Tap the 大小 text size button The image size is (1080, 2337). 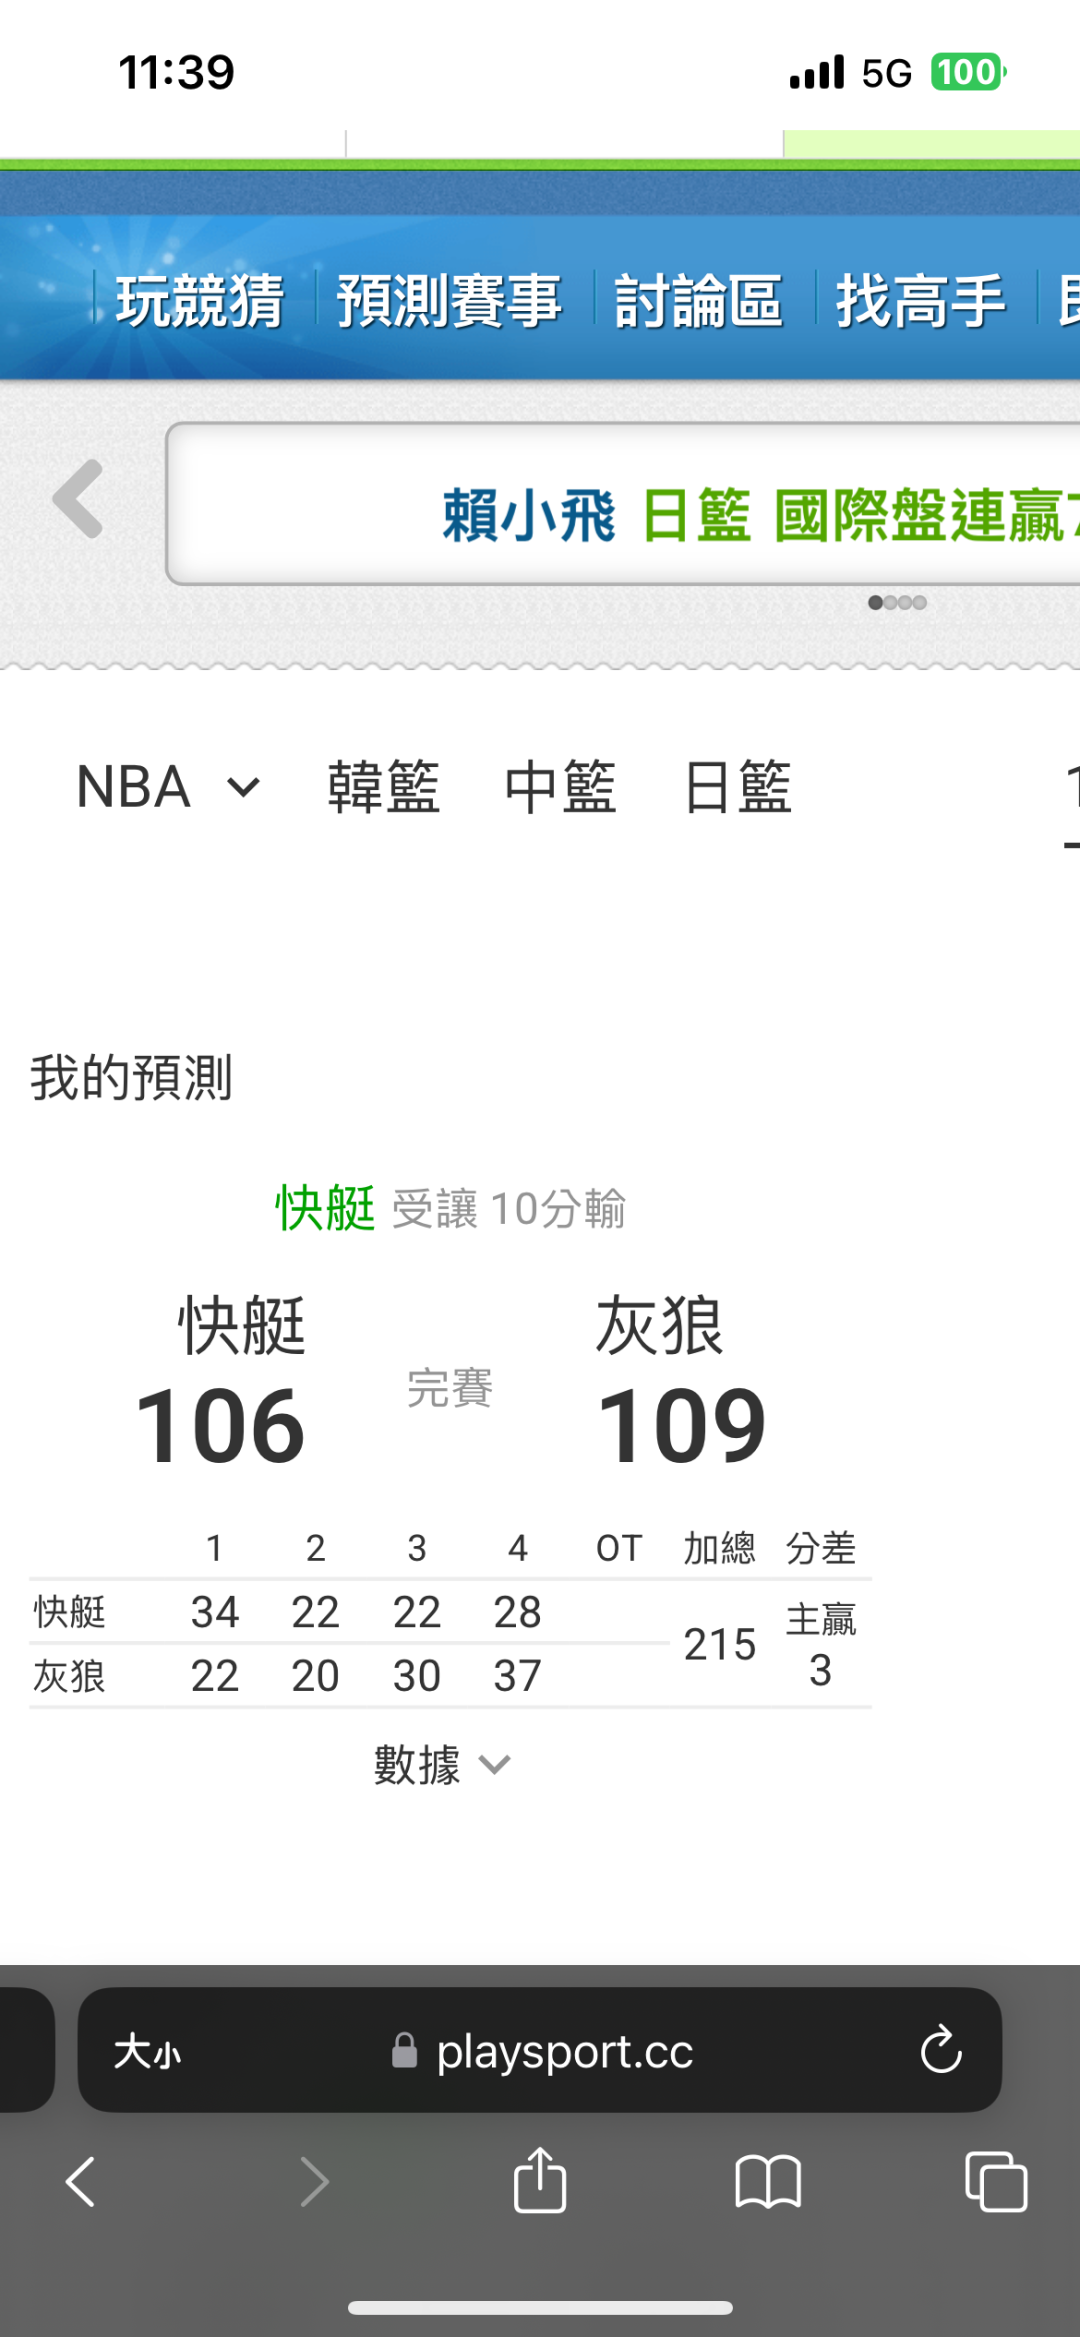(147, 2051)
